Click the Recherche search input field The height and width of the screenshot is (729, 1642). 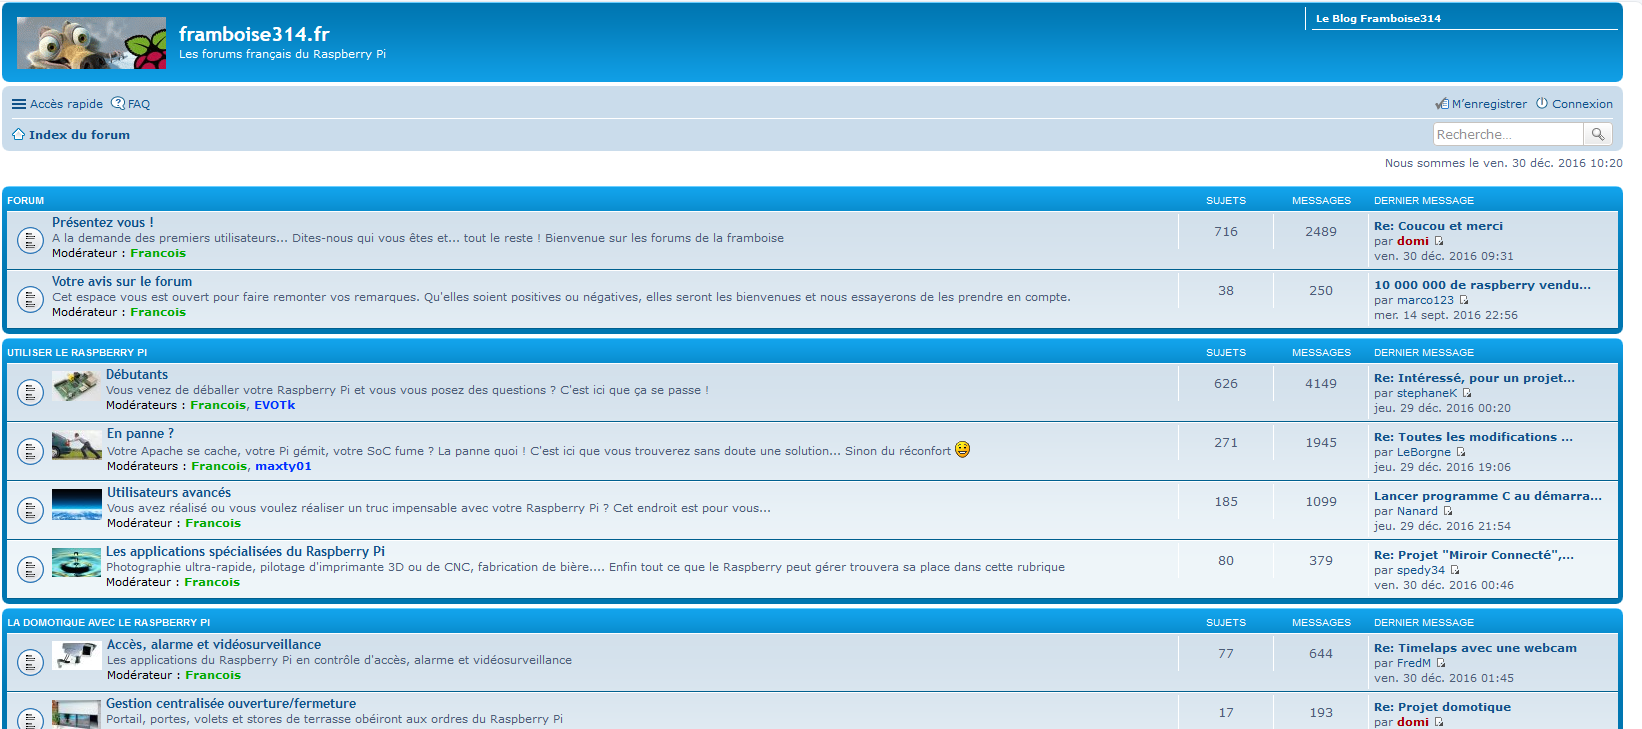pyautogui.click(x=1508, y=134)
